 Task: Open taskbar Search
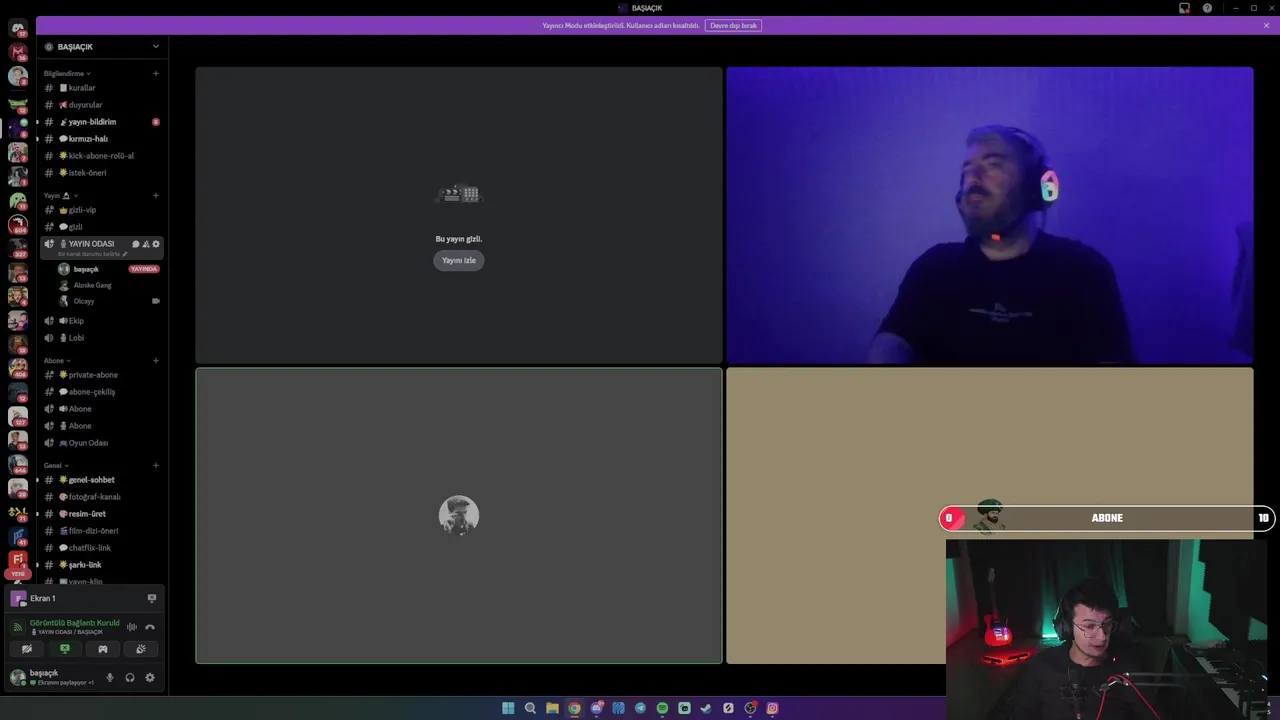click(x=530, y=708)
